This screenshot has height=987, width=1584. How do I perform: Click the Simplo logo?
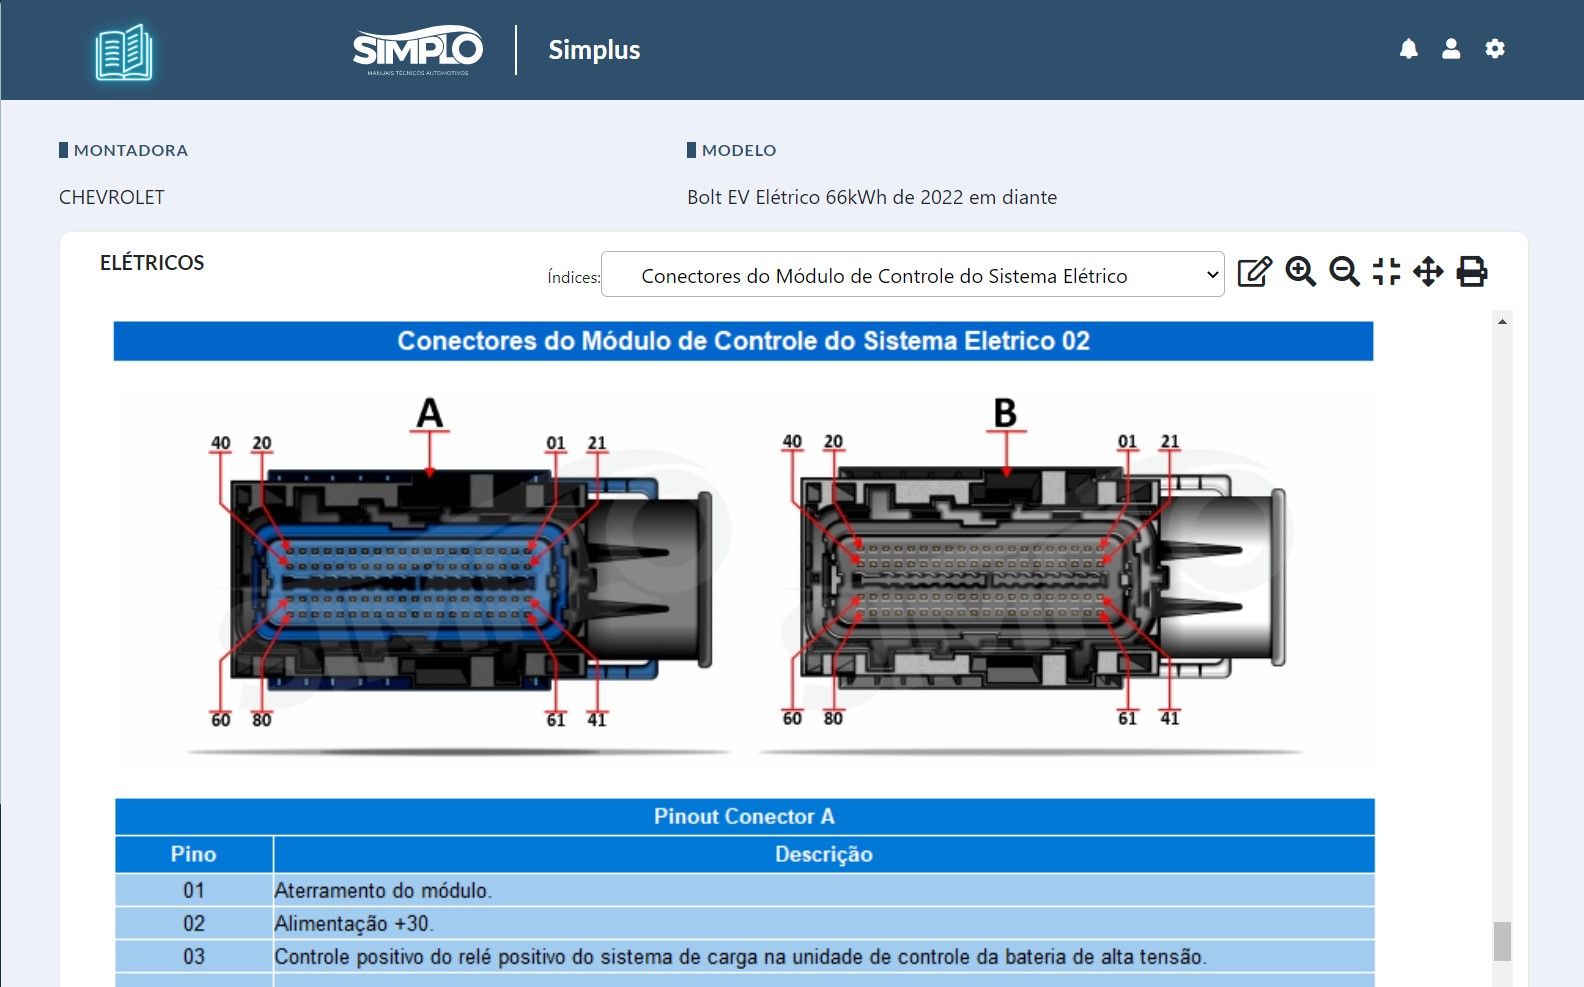click(418, 50)
